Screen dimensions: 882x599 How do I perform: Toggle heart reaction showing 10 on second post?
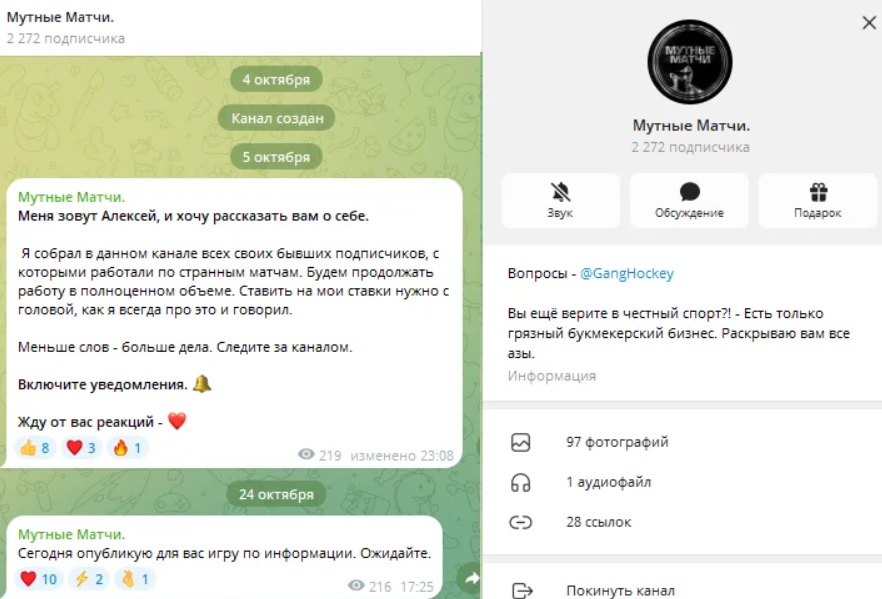tap(38, 579)
